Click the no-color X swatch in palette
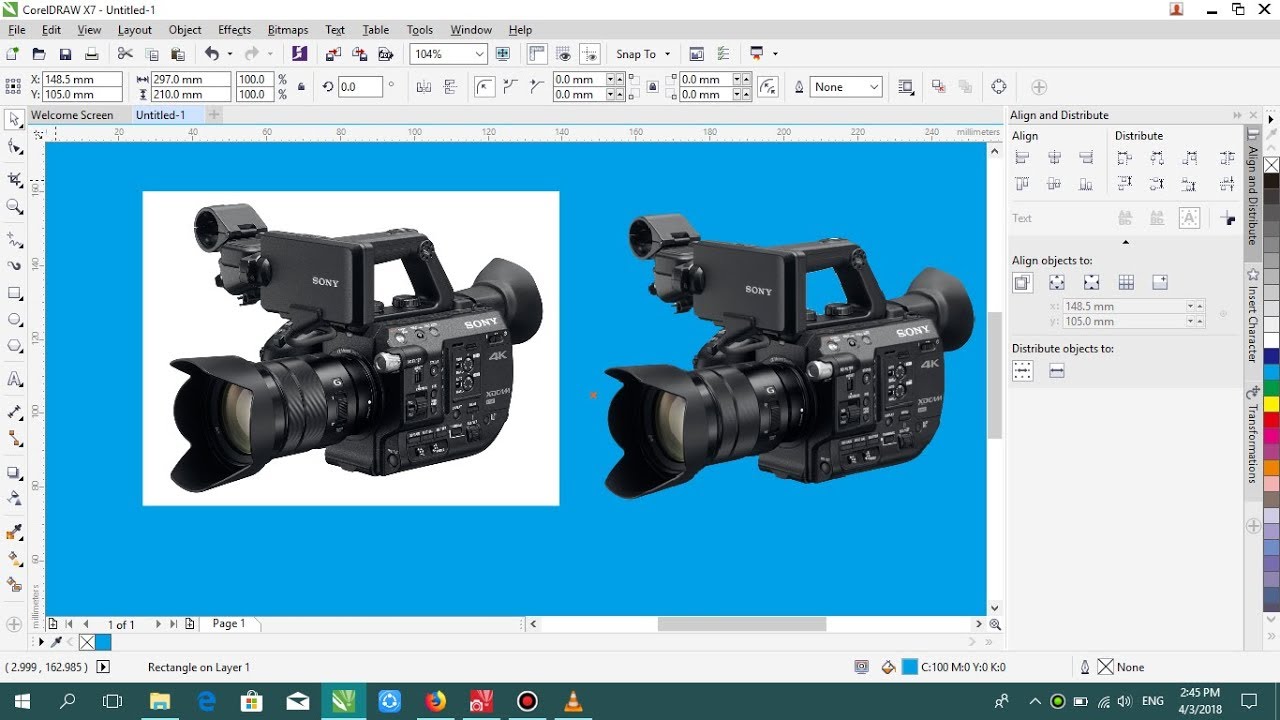The image size is (1280, 720). click(1271, 165)
